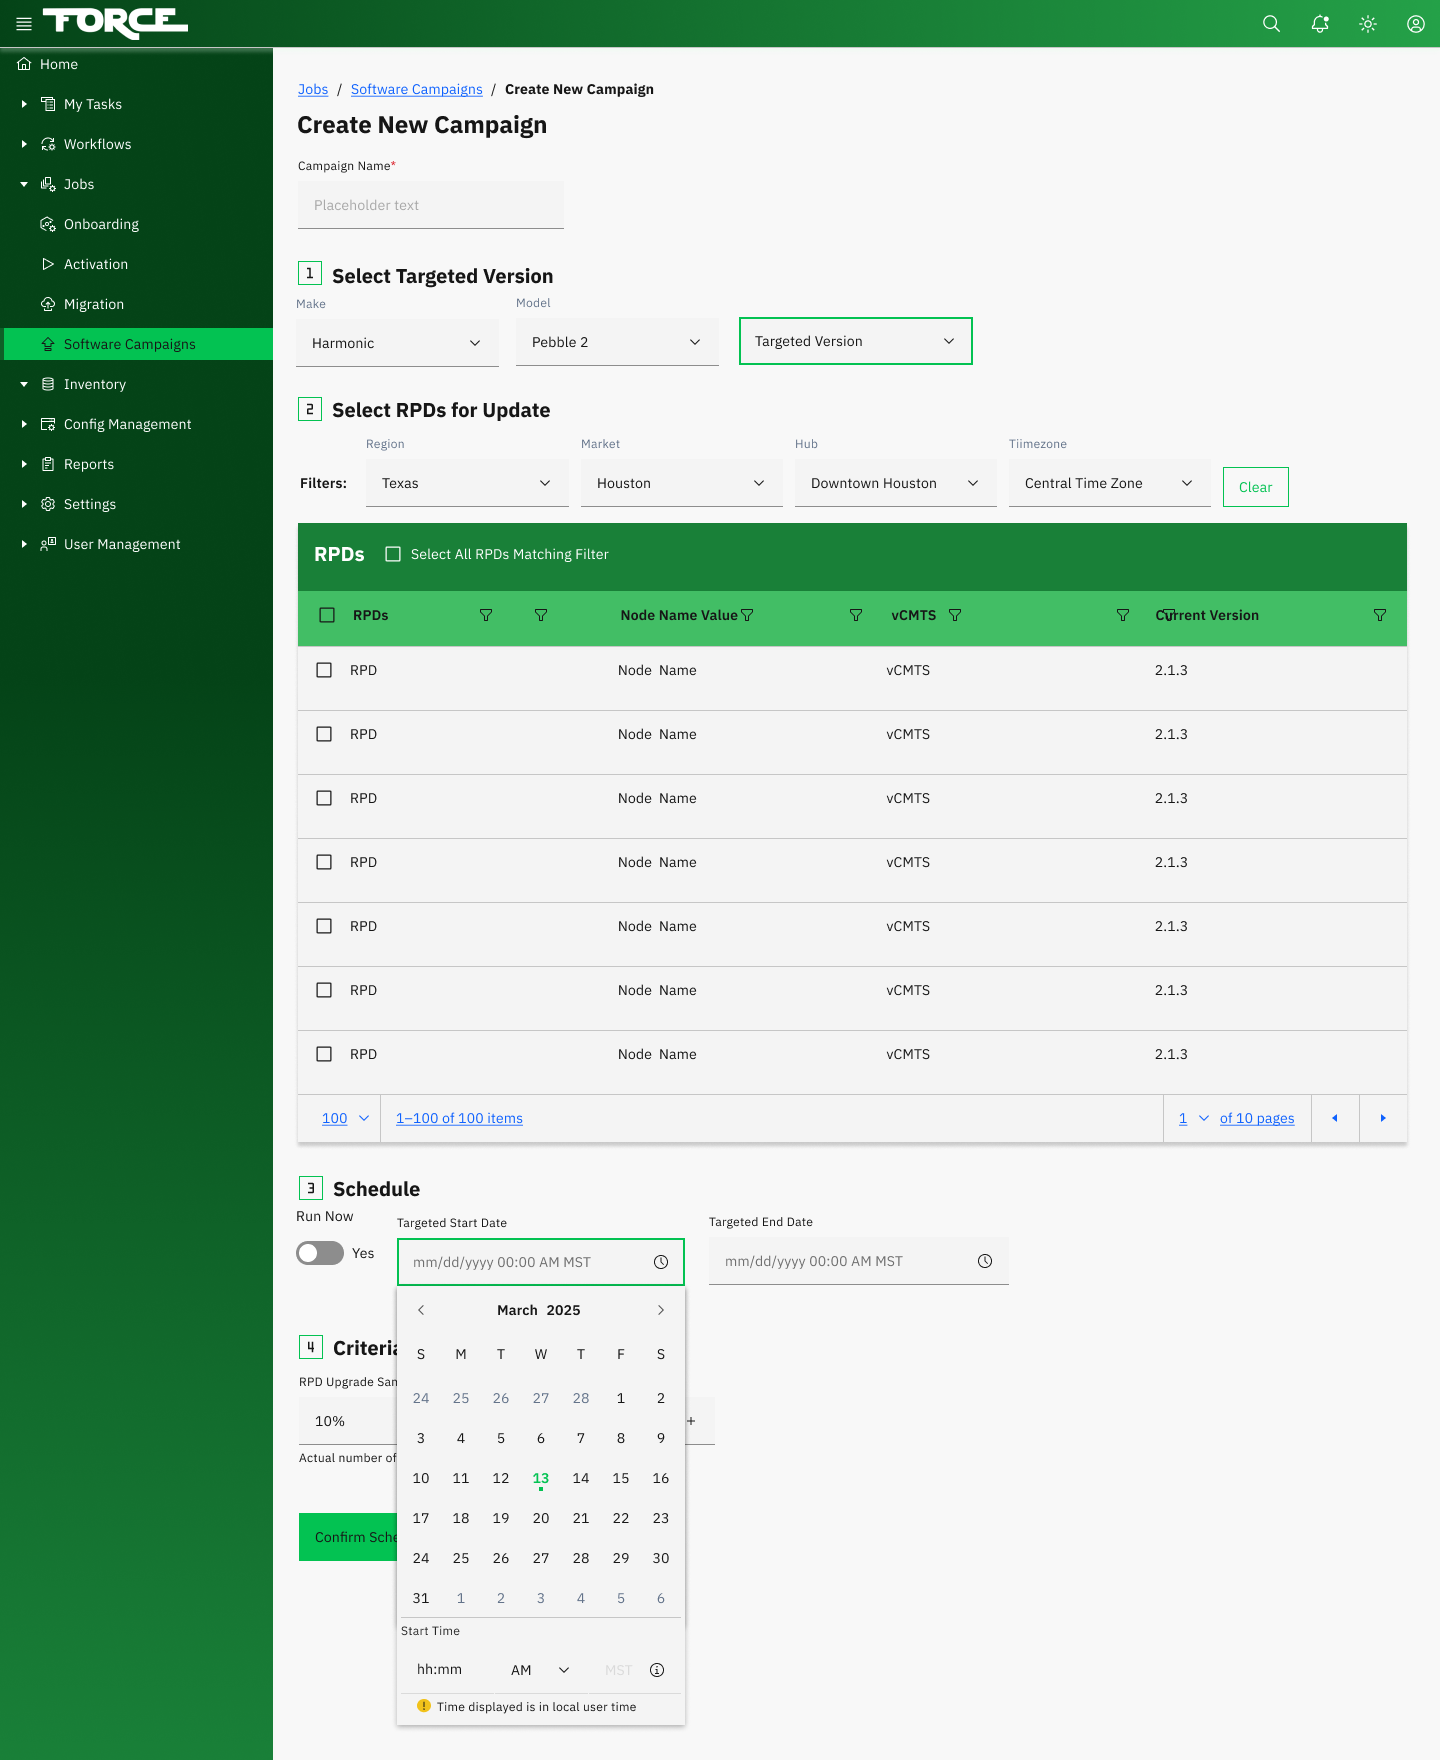Open the AM/PM selector dropdown
This screenshot has width=1440, height=1760.
click(x=540, y=1670)
